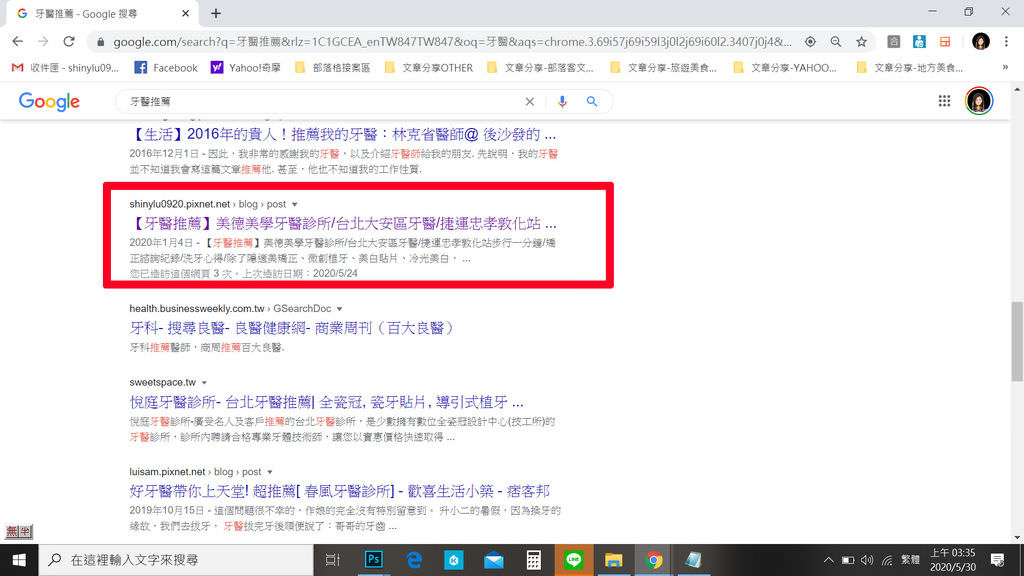Open the 春風牙醫診所 search result

pos(340,491)
